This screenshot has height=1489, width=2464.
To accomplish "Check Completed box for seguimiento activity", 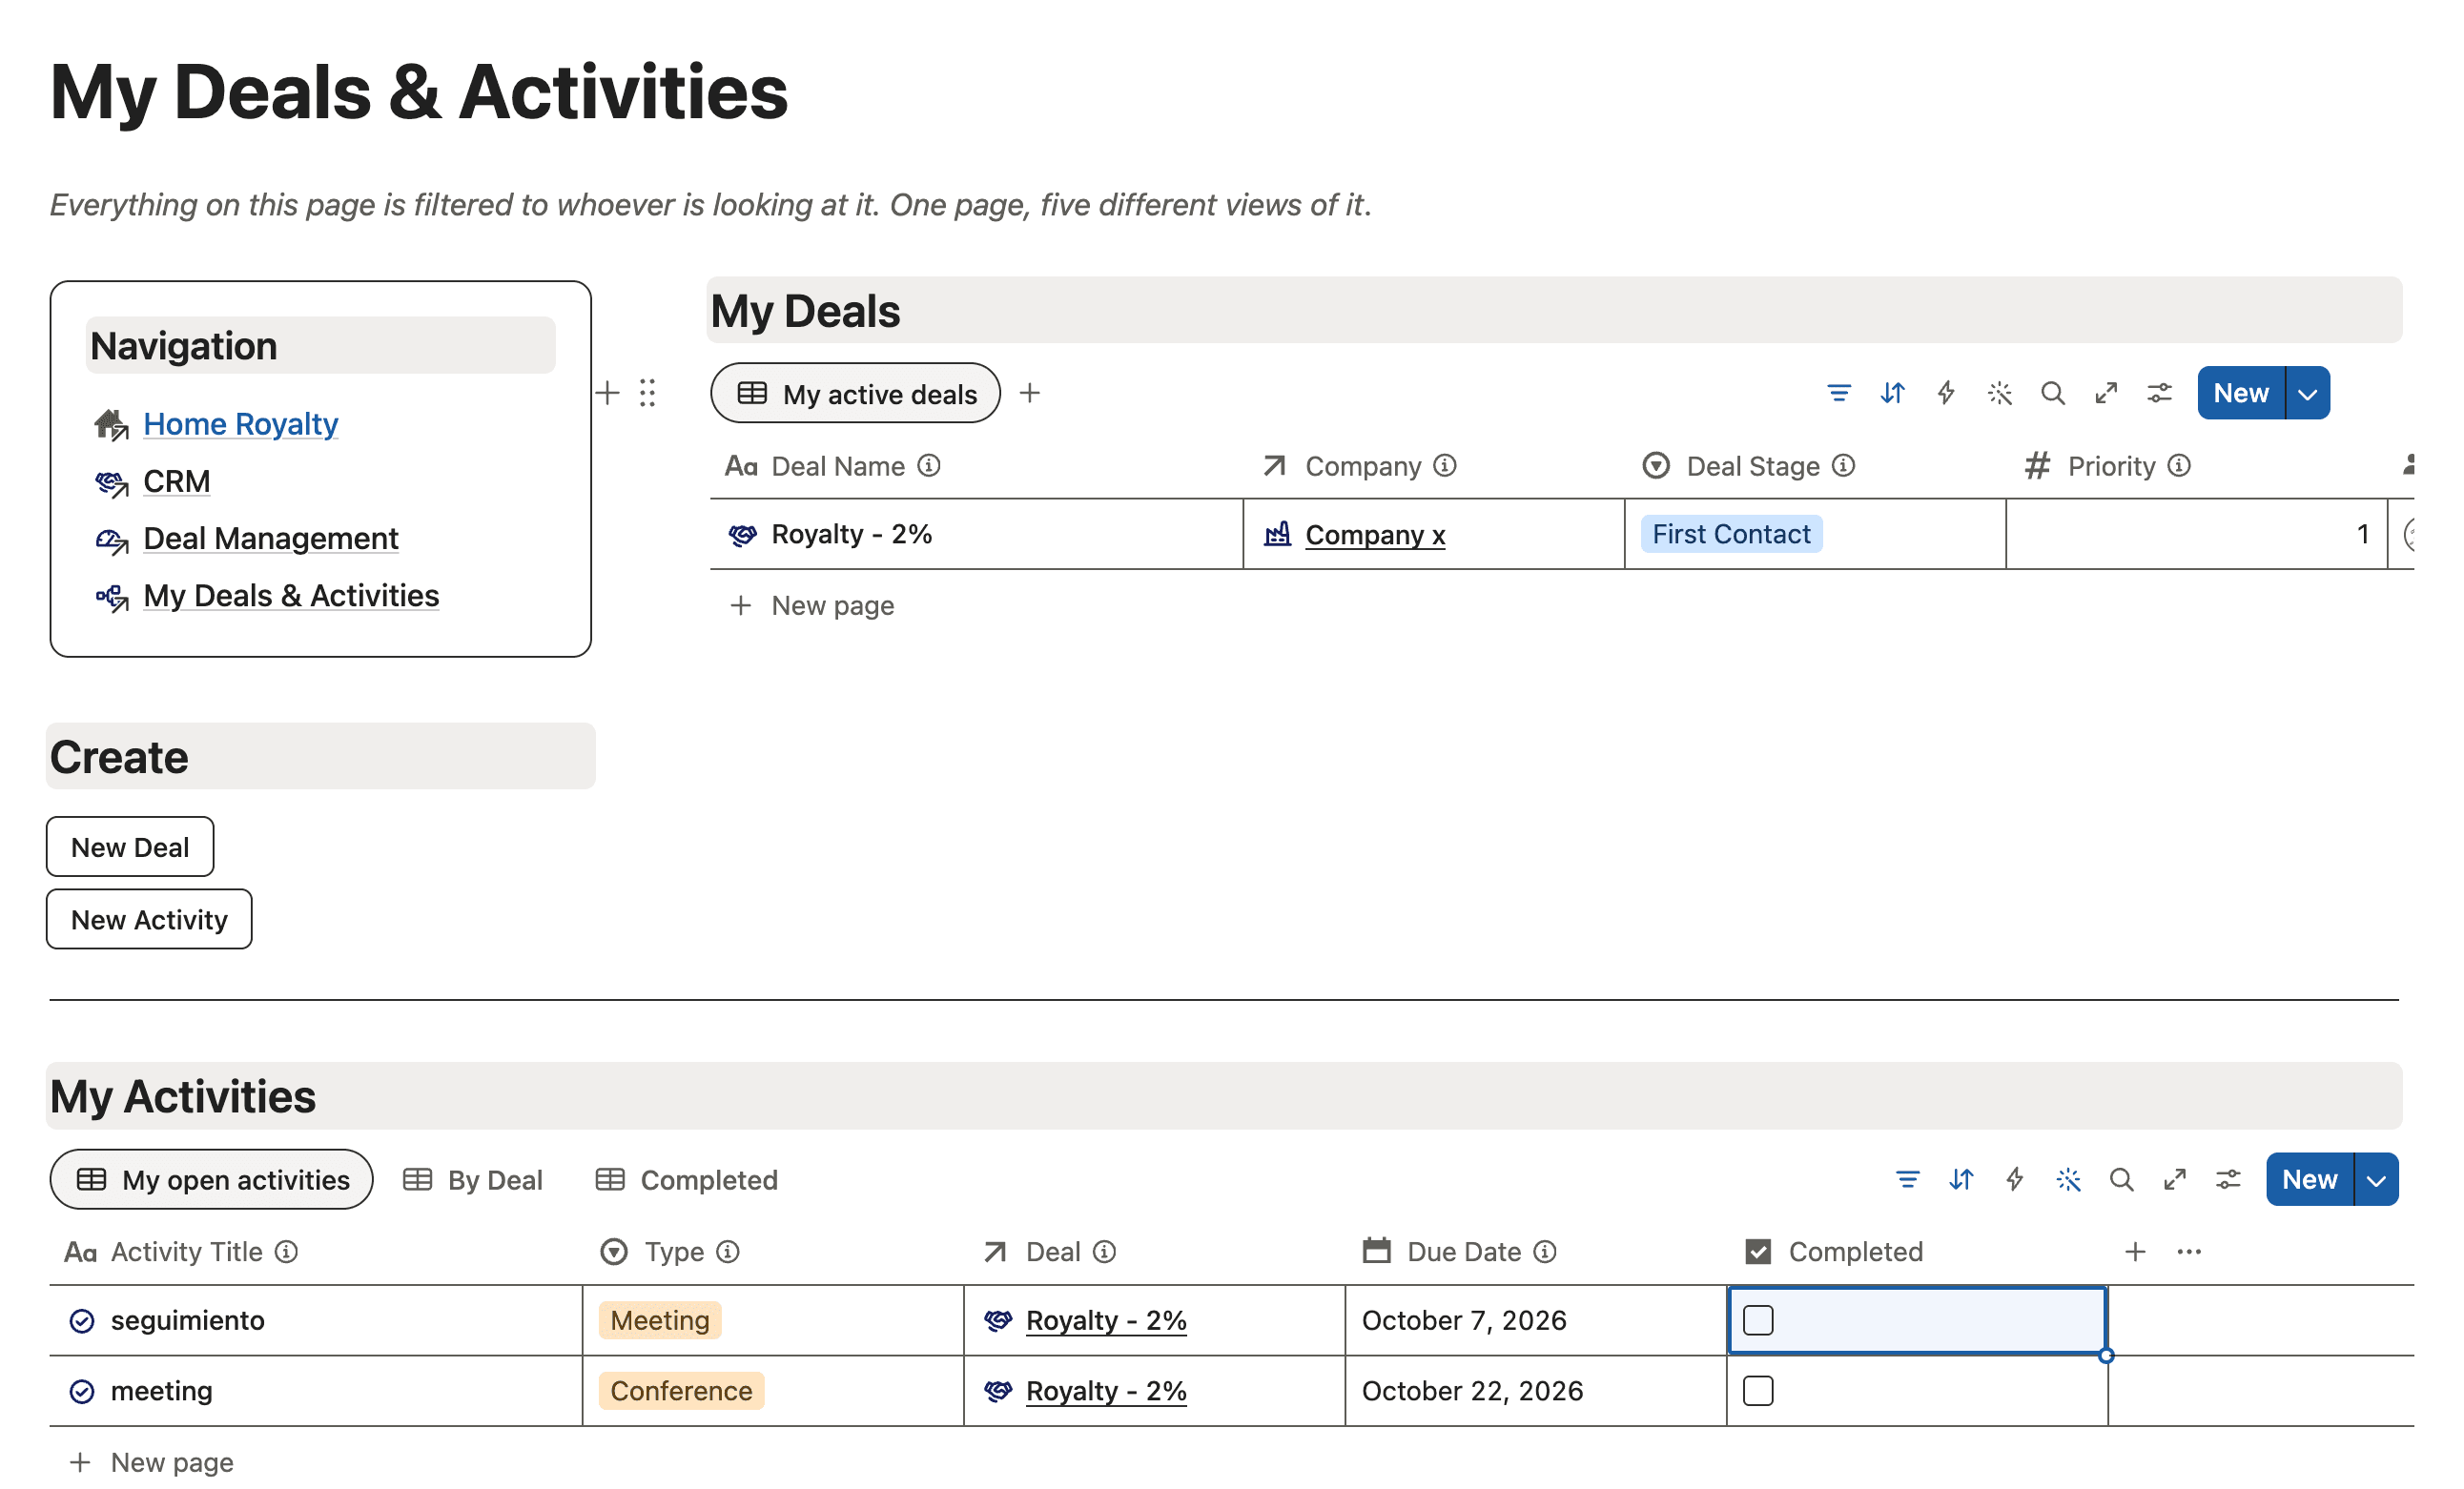I will pyautogui.click(x=1757, y=1320).
